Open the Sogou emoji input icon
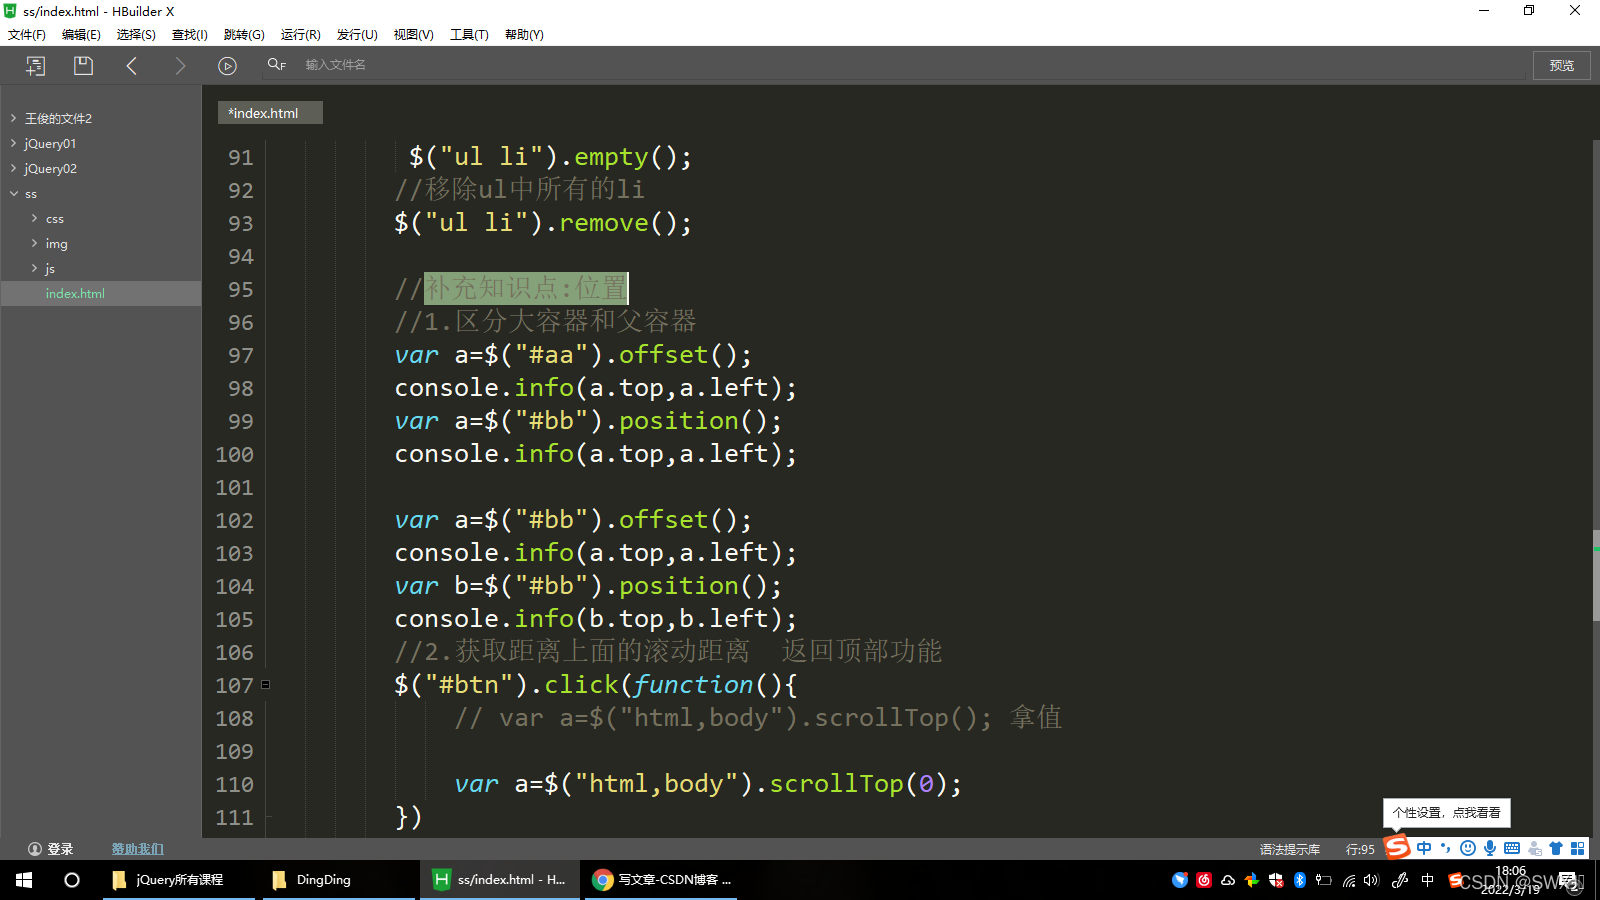 click(x=1466, y=848)
